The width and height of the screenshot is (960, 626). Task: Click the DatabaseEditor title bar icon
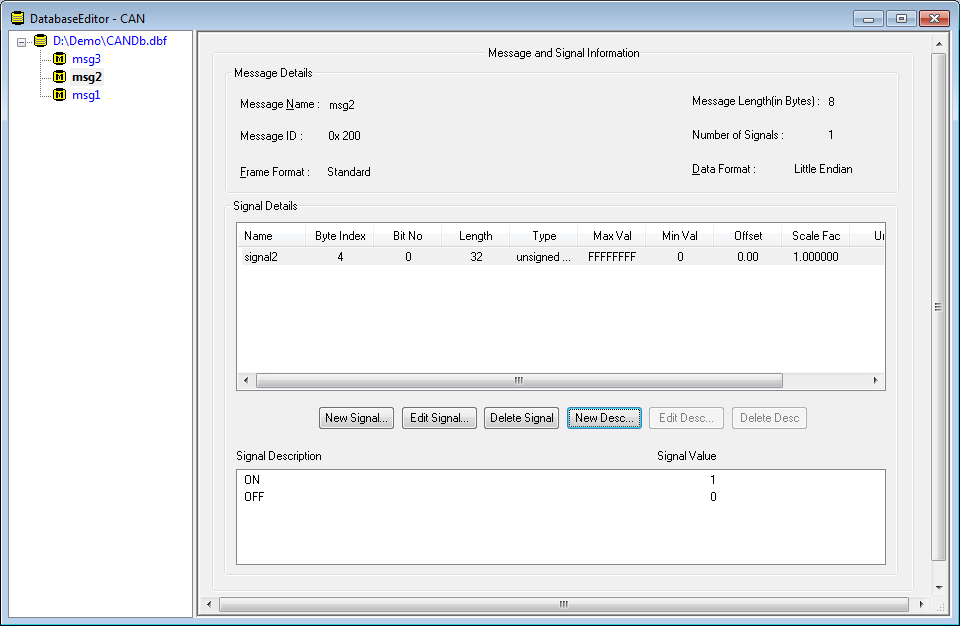(18, 18)
